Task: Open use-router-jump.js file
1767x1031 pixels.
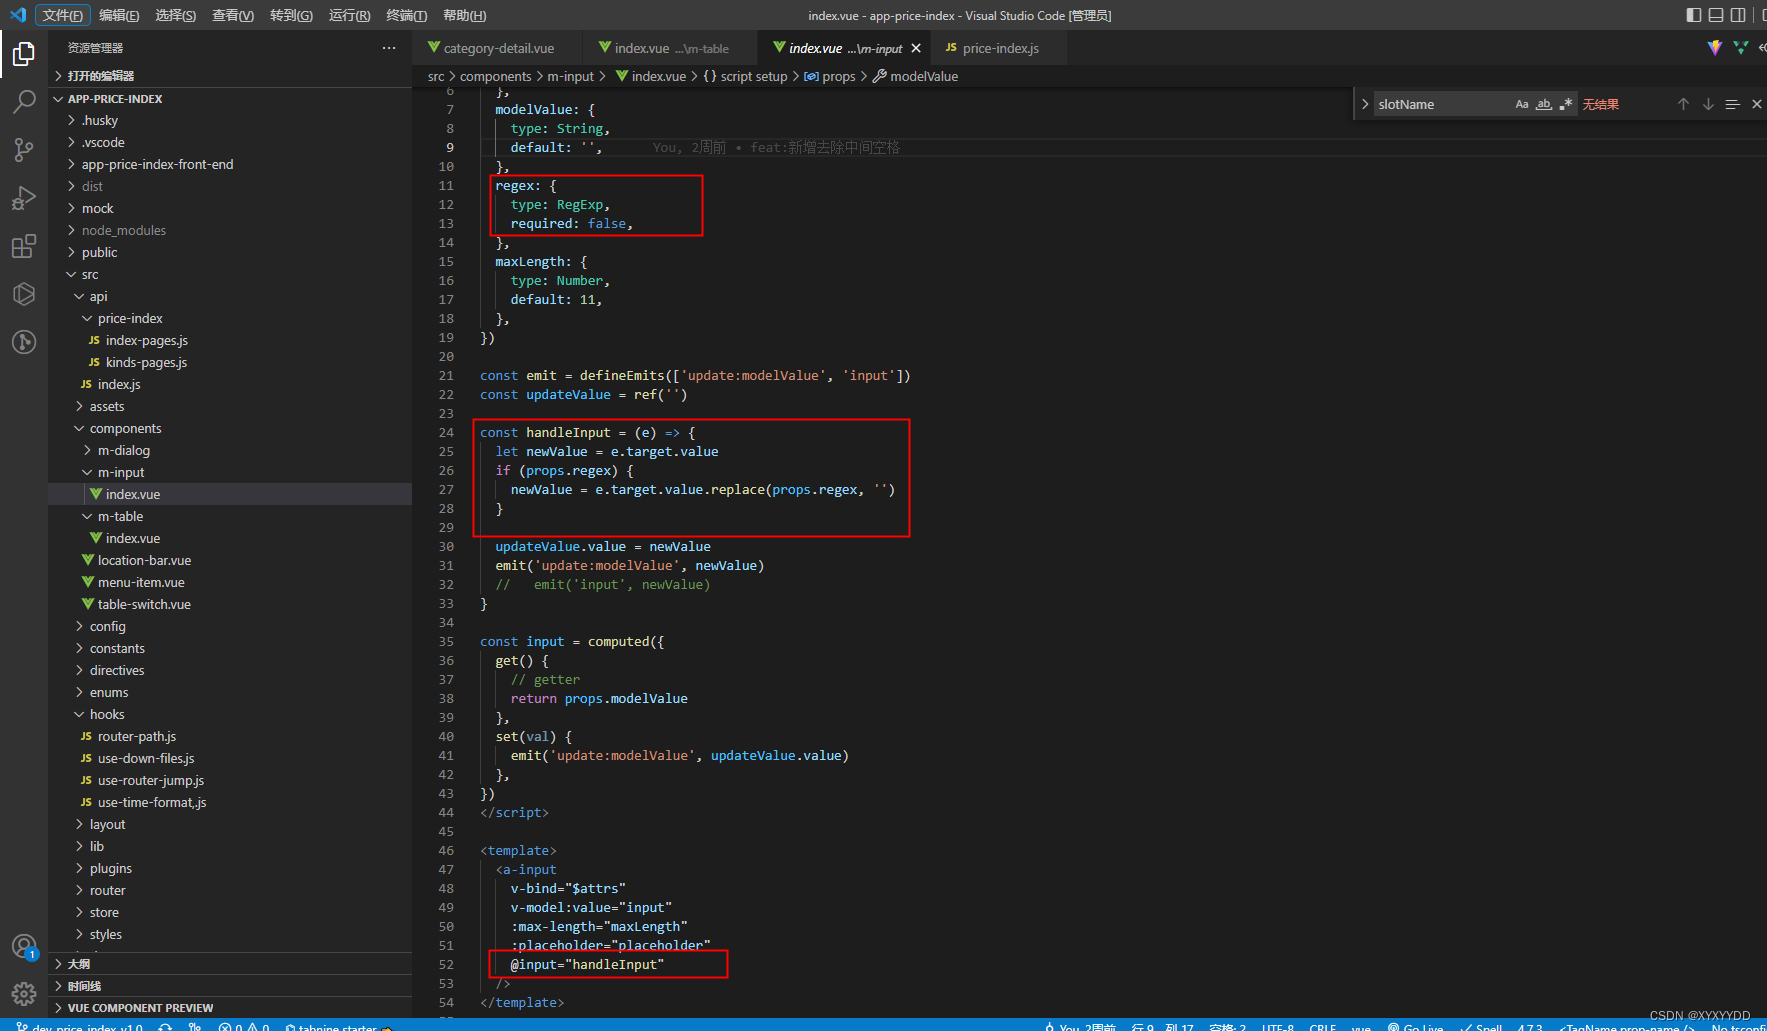Action: (x=230, y=780)
